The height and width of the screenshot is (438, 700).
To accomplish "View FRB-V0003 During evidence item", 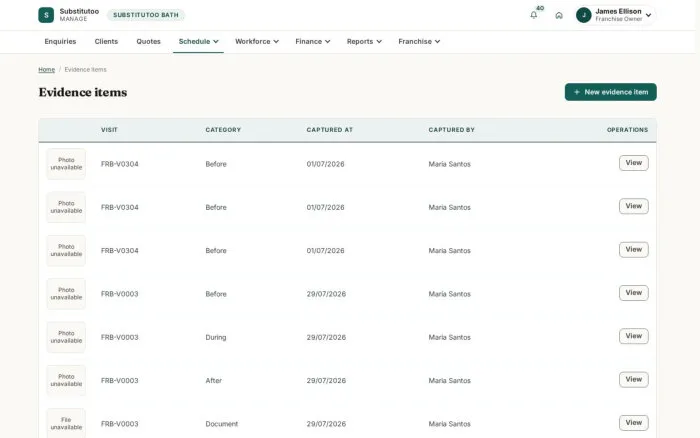I will 633,336.
